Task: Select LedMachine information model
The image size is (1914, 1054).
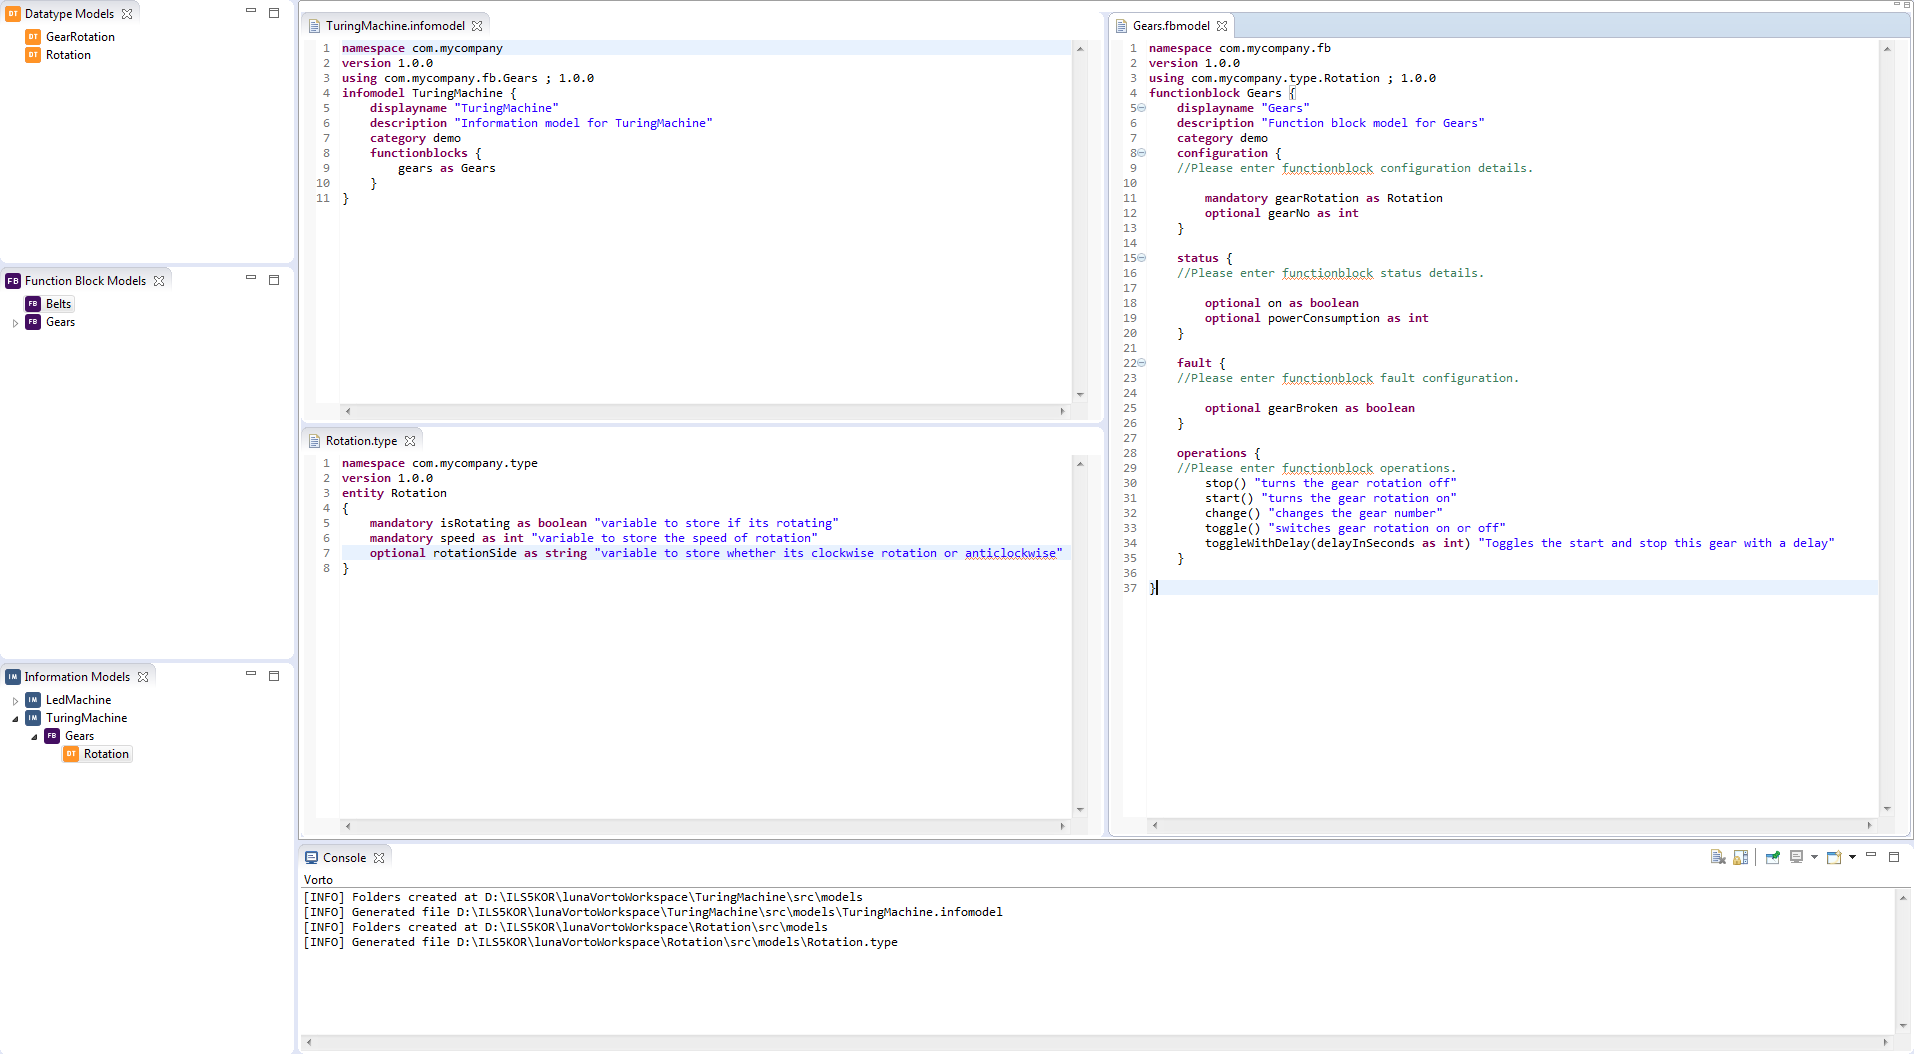Action: click(78, 700)
